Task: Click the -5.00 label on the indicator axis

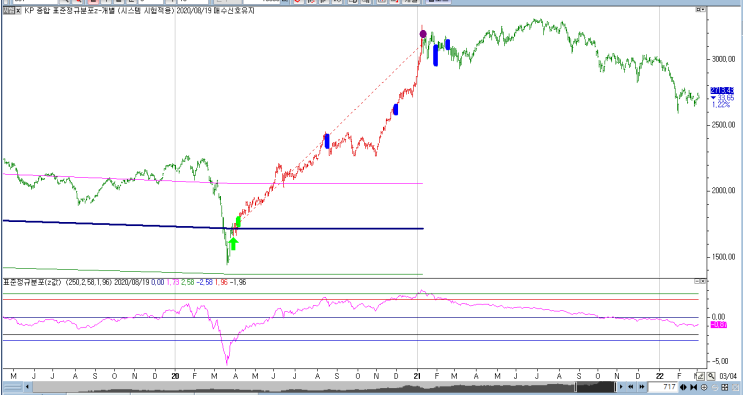Action: point(720,361)
